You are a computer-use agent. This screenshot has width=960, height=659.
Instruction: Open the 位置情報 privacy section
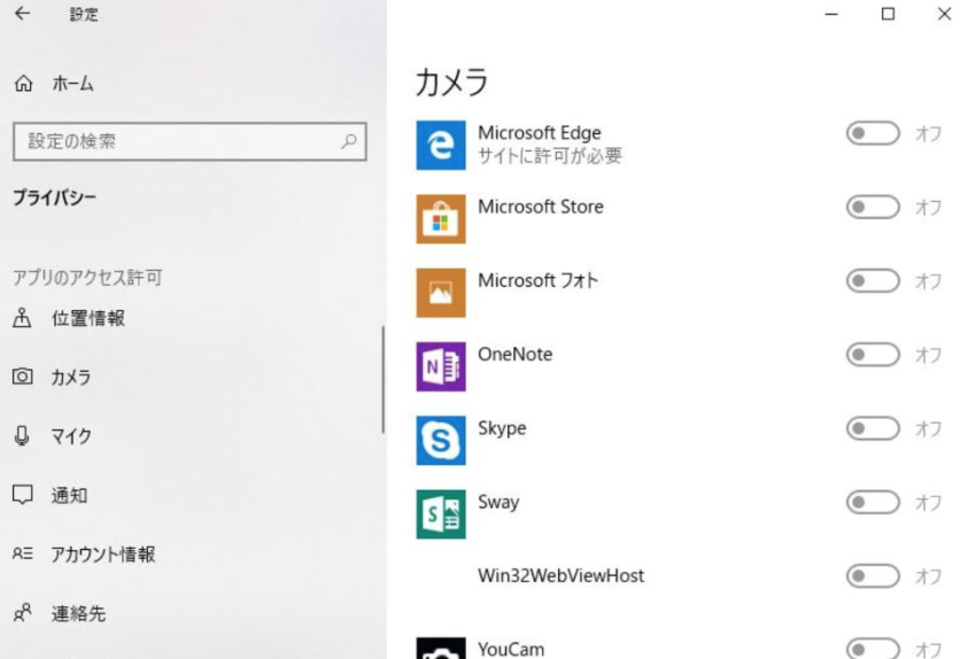pos(88,318)
